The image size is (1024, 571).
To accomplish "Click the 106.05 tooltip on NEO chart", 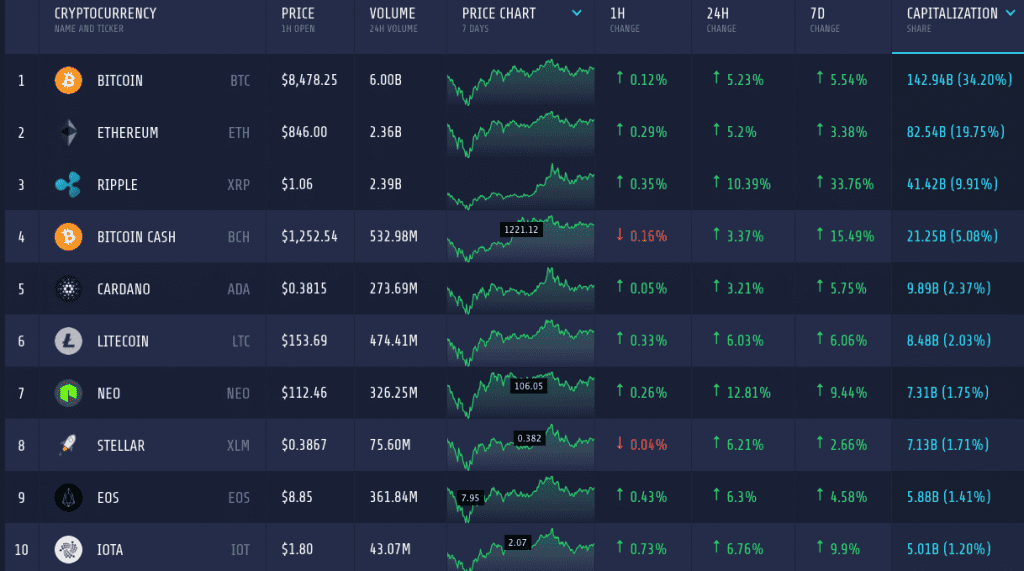I will tap(528, 386).
